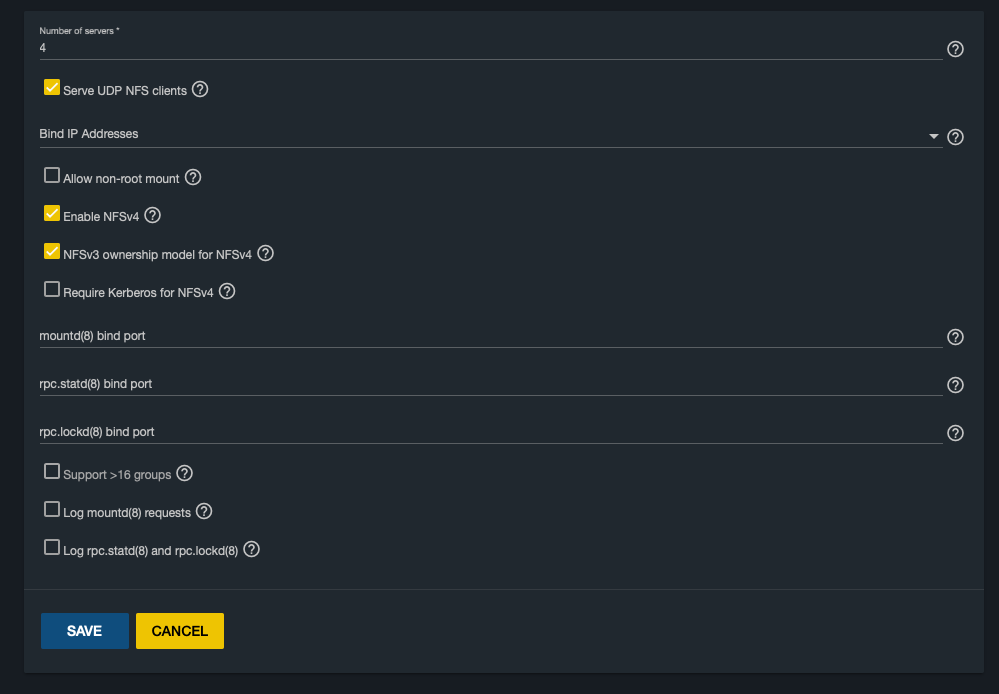Show help for Support >16 groups
Viewport: 999px width, 694px height.
pyautogui.click(x=185, y=474)
